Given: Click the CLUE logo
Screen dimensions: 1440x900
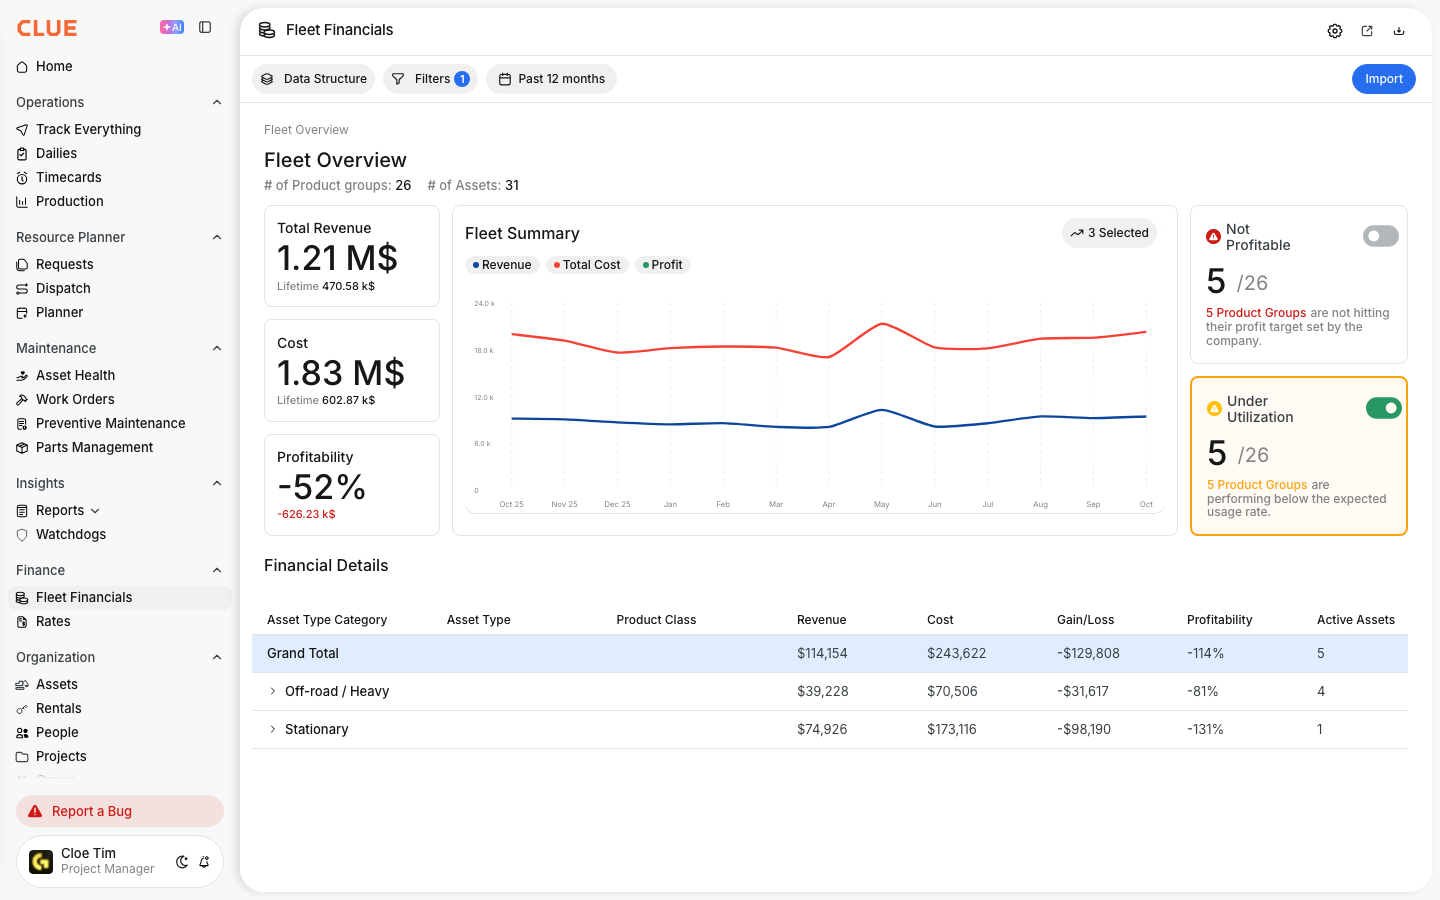Looking at the screenshot, I should pyautogui.click(x=47, y=28).
